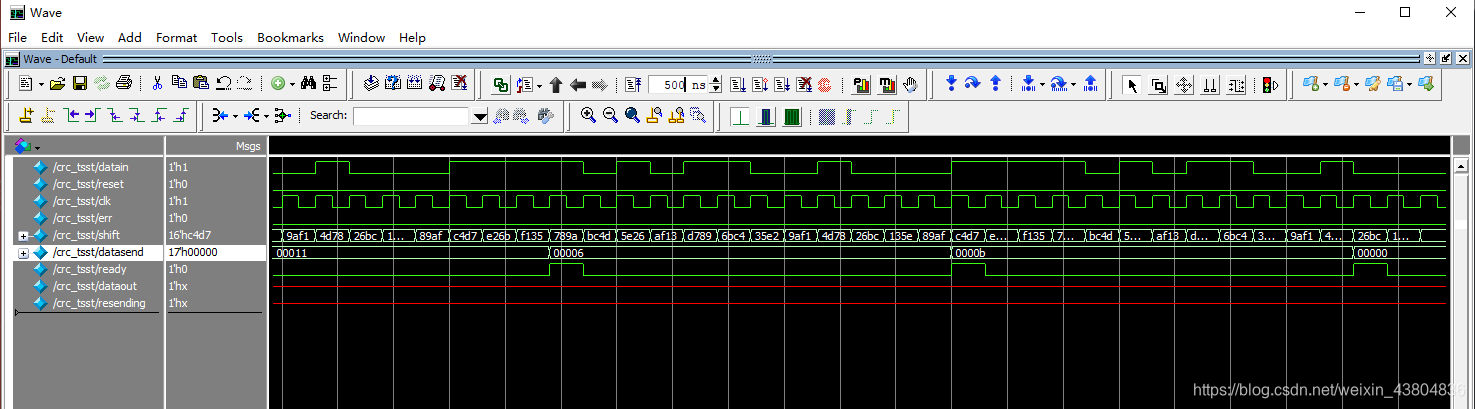Click the Paste clipboard icon
1475x409 pixels.
(x=201, y=84)
